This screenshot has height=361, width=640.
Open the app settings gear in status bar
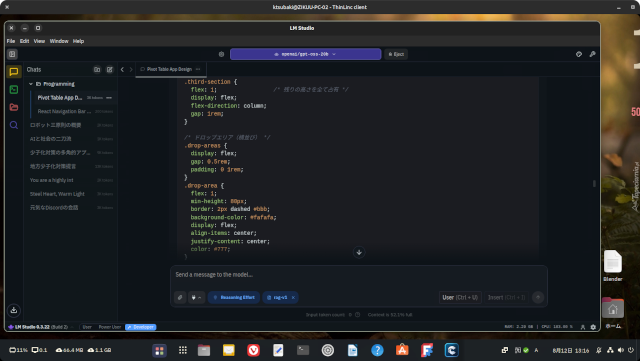[593, 327]
